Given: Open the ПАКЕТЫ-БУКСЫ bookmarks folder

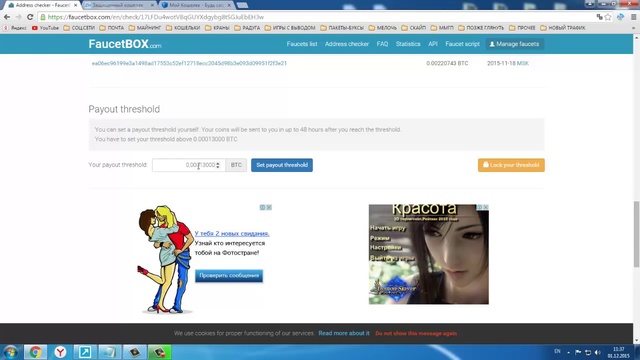Looking at the screenshot, I should click(342, 28).
